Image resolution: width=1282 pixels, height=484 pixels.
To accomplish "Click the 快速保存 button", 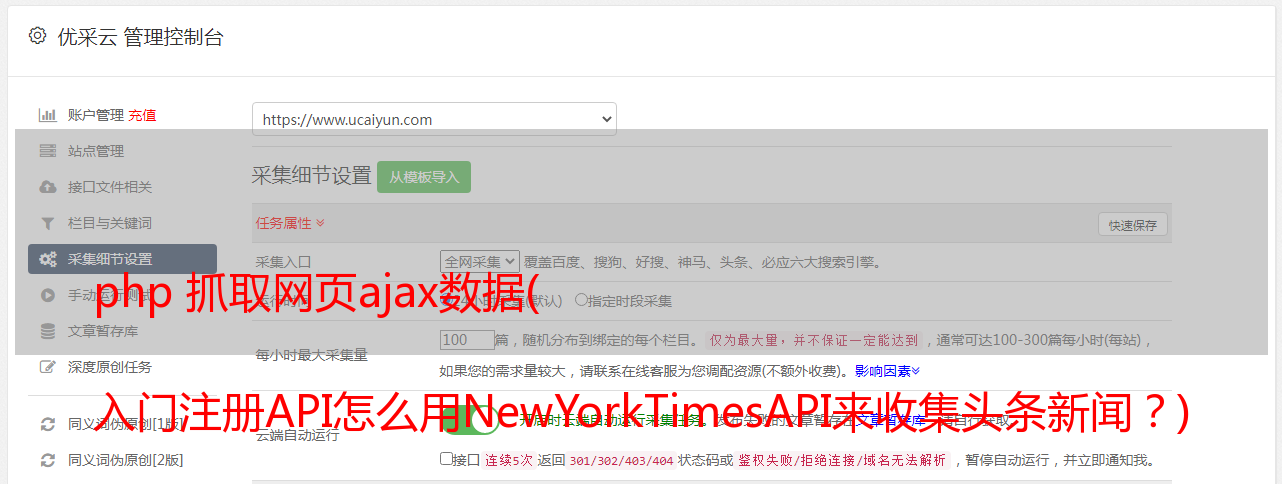I will coord(1133,225).
